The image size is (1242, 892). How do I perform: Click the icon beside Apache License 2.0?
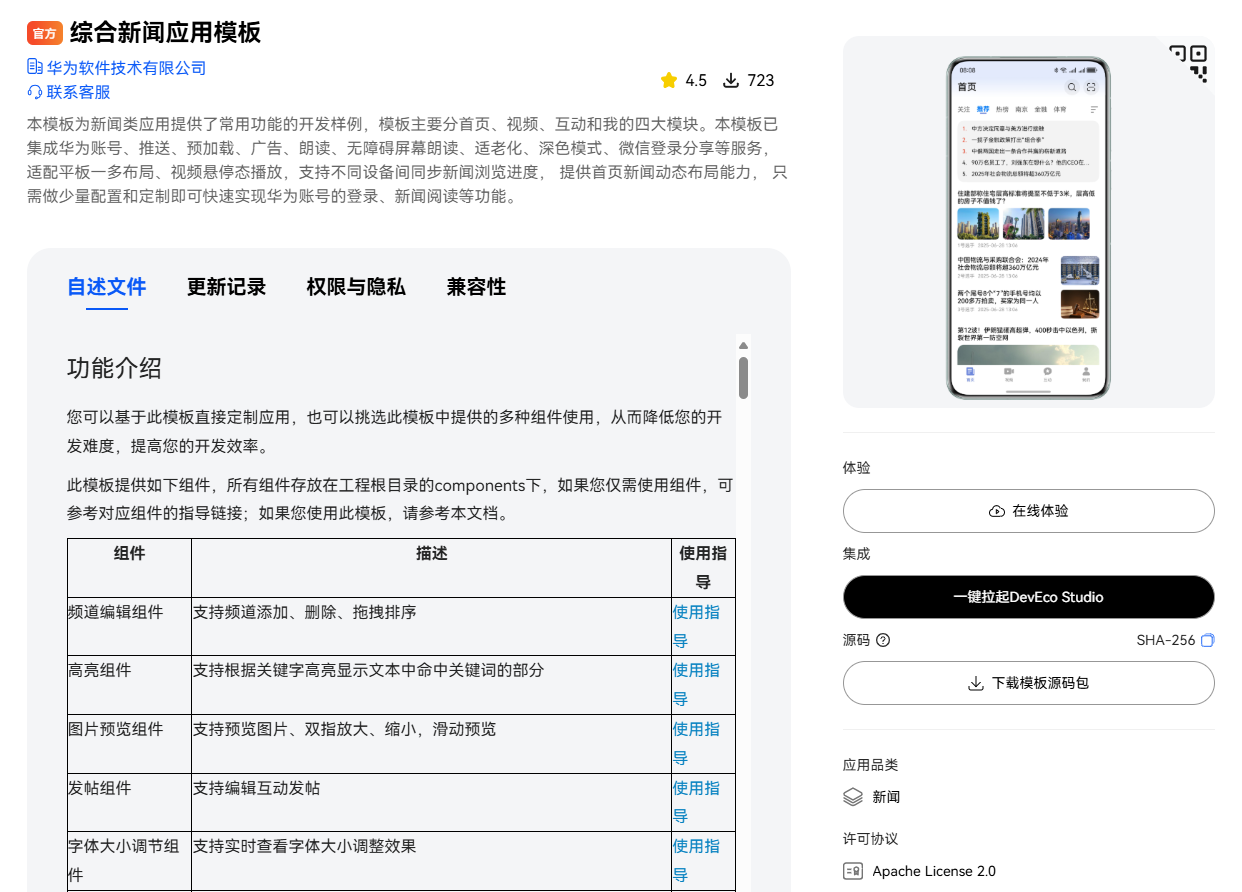pyautogui.click(x=852, y=871)
